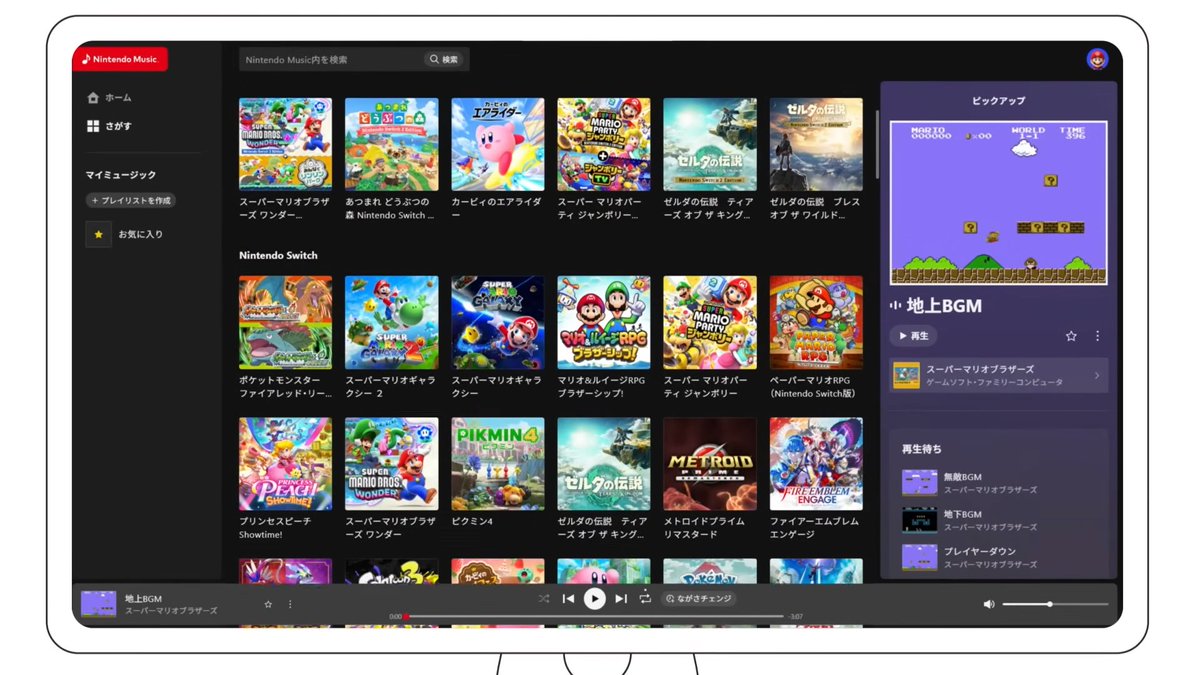Click the main content vertical scrollbar

pyautogui.click(x=876, y=145)
